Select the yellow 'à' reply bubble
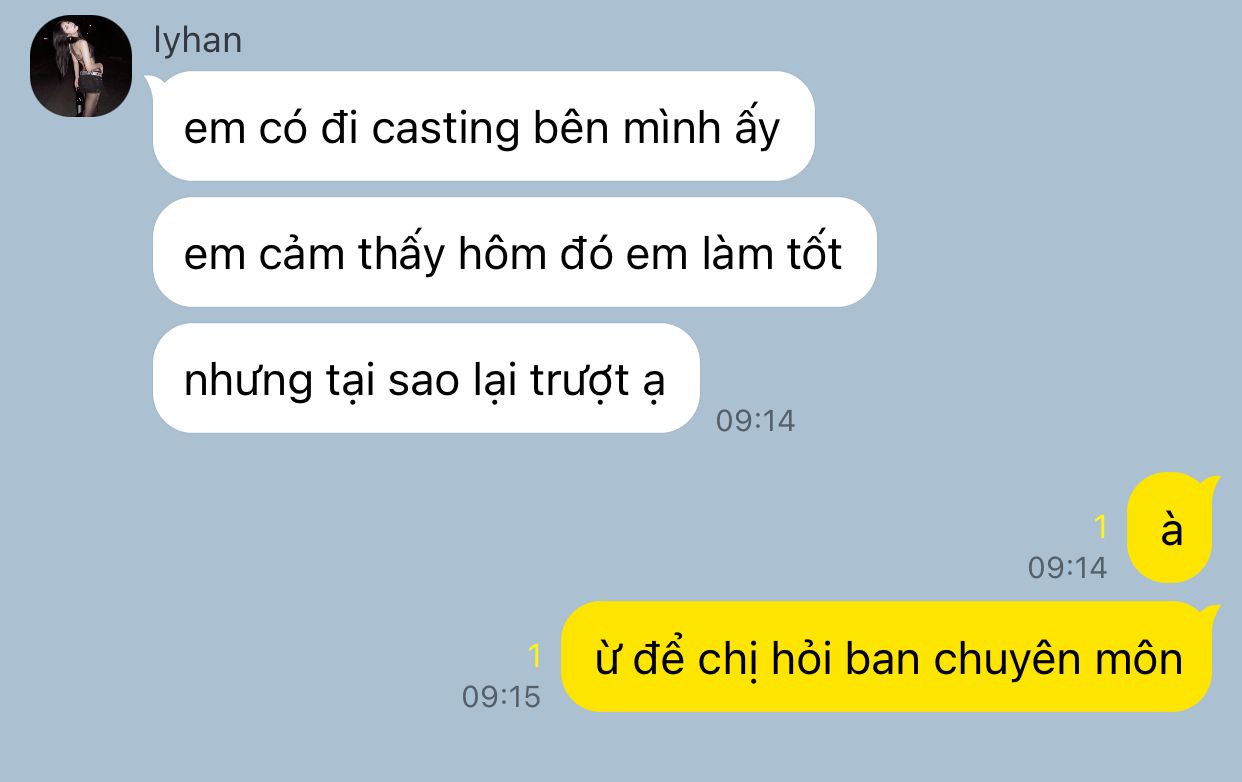Image resolution: width=1242 pixels, height=782 pixels. tap(1170, 527)
